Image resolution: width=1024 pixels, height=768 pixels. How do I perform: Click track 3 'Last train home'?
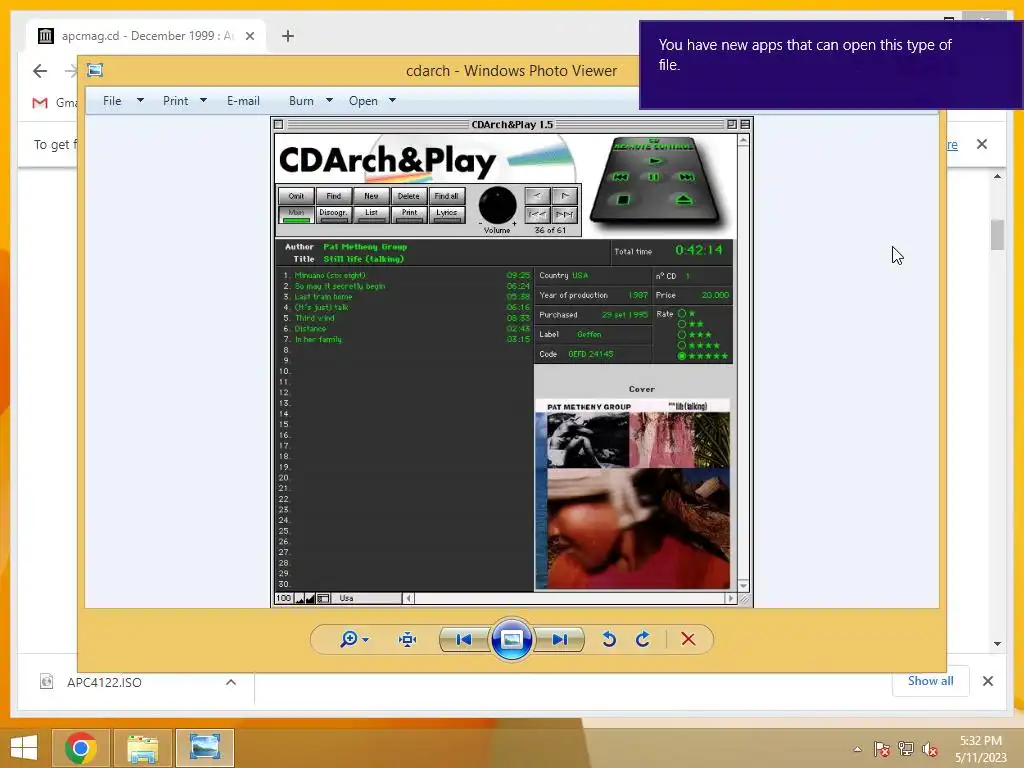323,296
